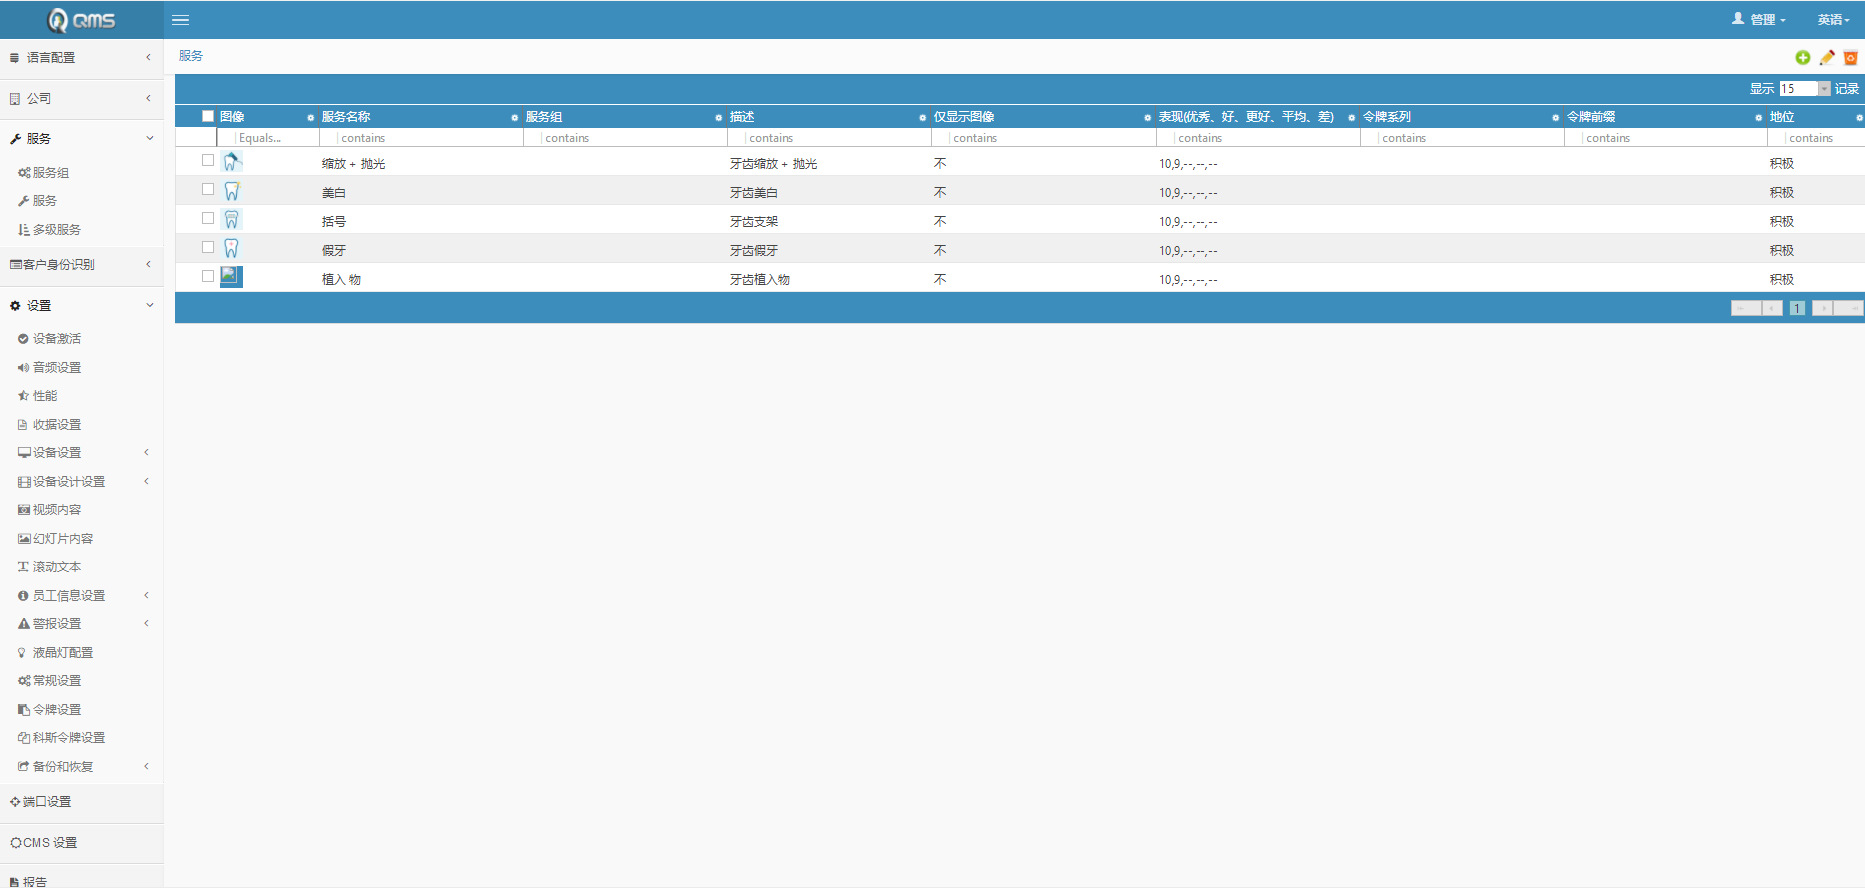Image resolution: width=1865 pixels, height=892 pixels.
Task: Check the 缩放 + 抛光 row checkbox
Action: 208,160
